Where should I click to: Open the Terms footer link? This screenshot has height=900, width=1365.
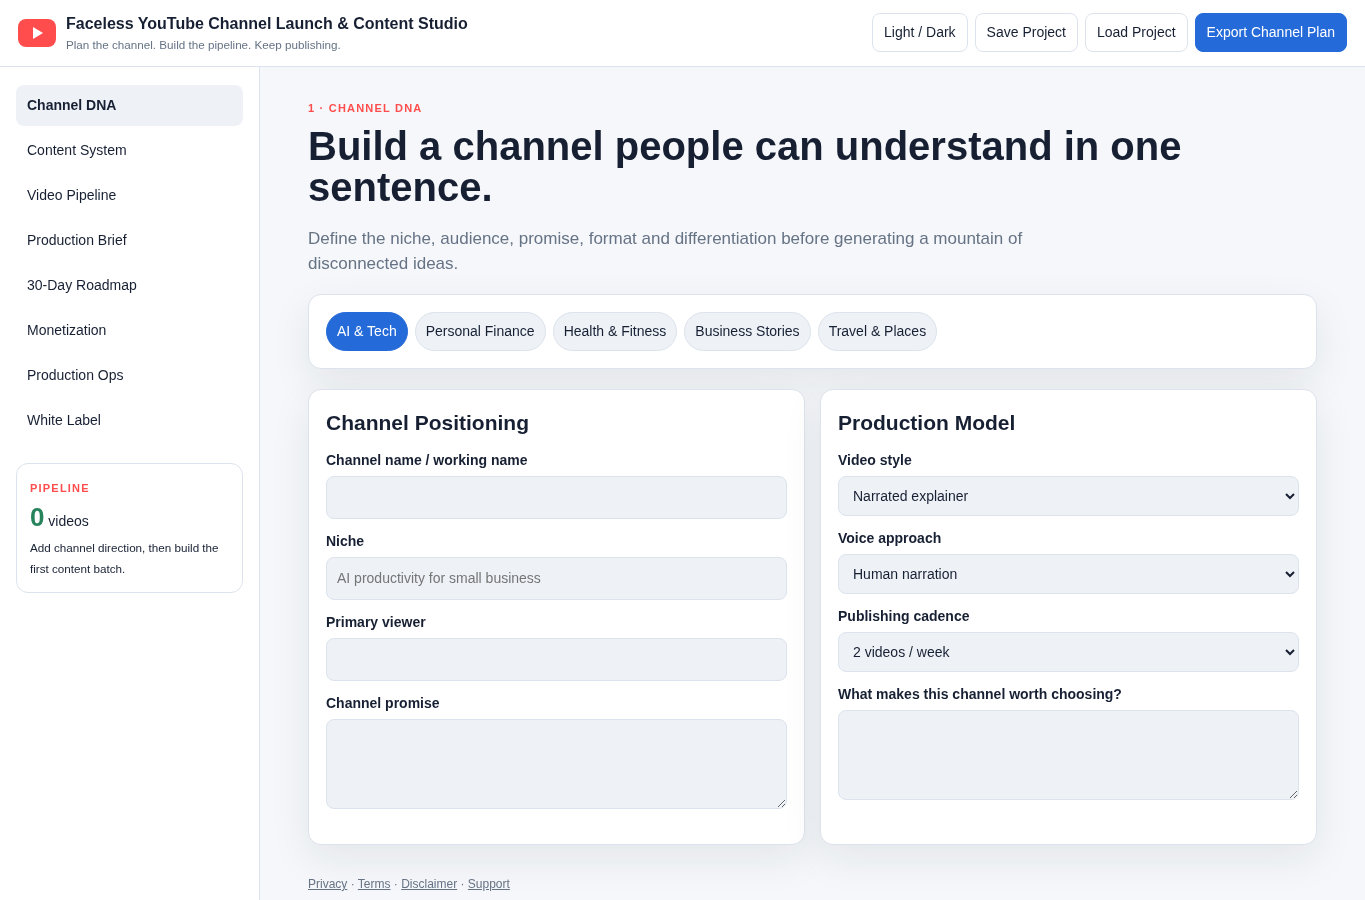374,884
